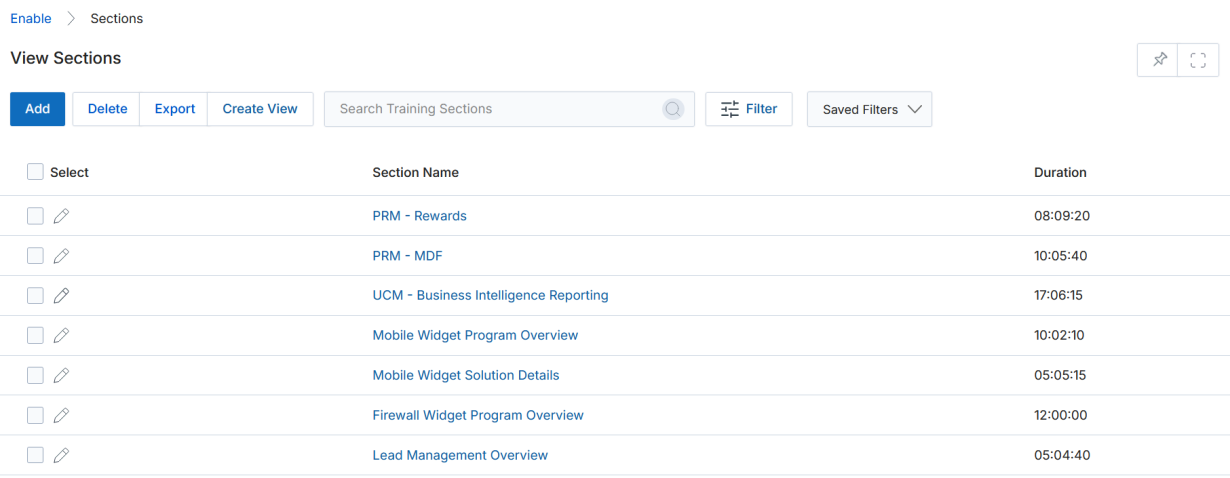The width and height of the screenshot is (1230, 478).
Task: Open Lead Management Overview link
Action: coord(460,456)
